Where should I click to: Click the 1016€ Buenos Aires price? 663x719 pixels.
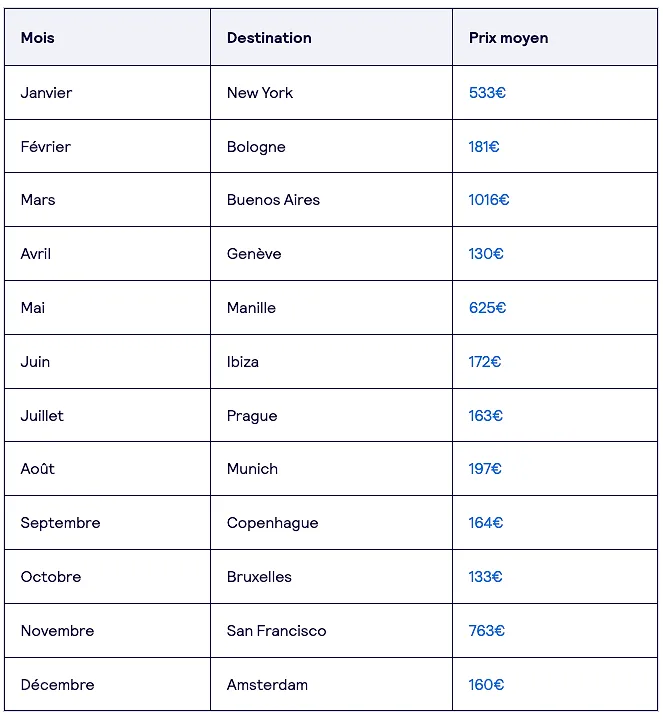(x=489, y=200)
